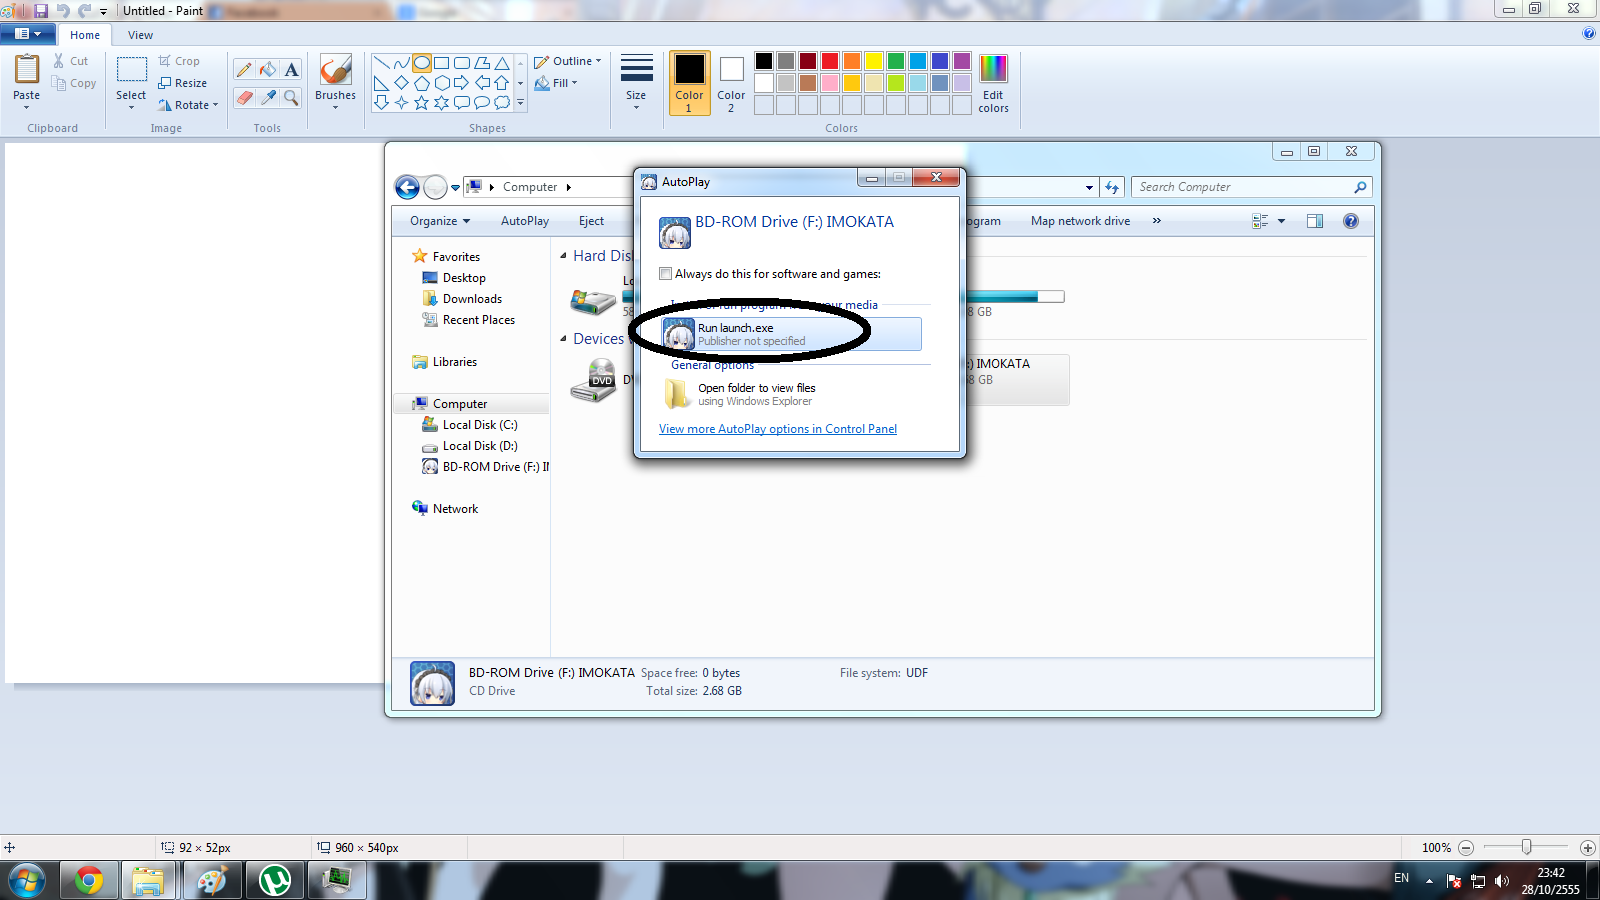Open Google Chrome from the taskbar

[x=89, y=881]
